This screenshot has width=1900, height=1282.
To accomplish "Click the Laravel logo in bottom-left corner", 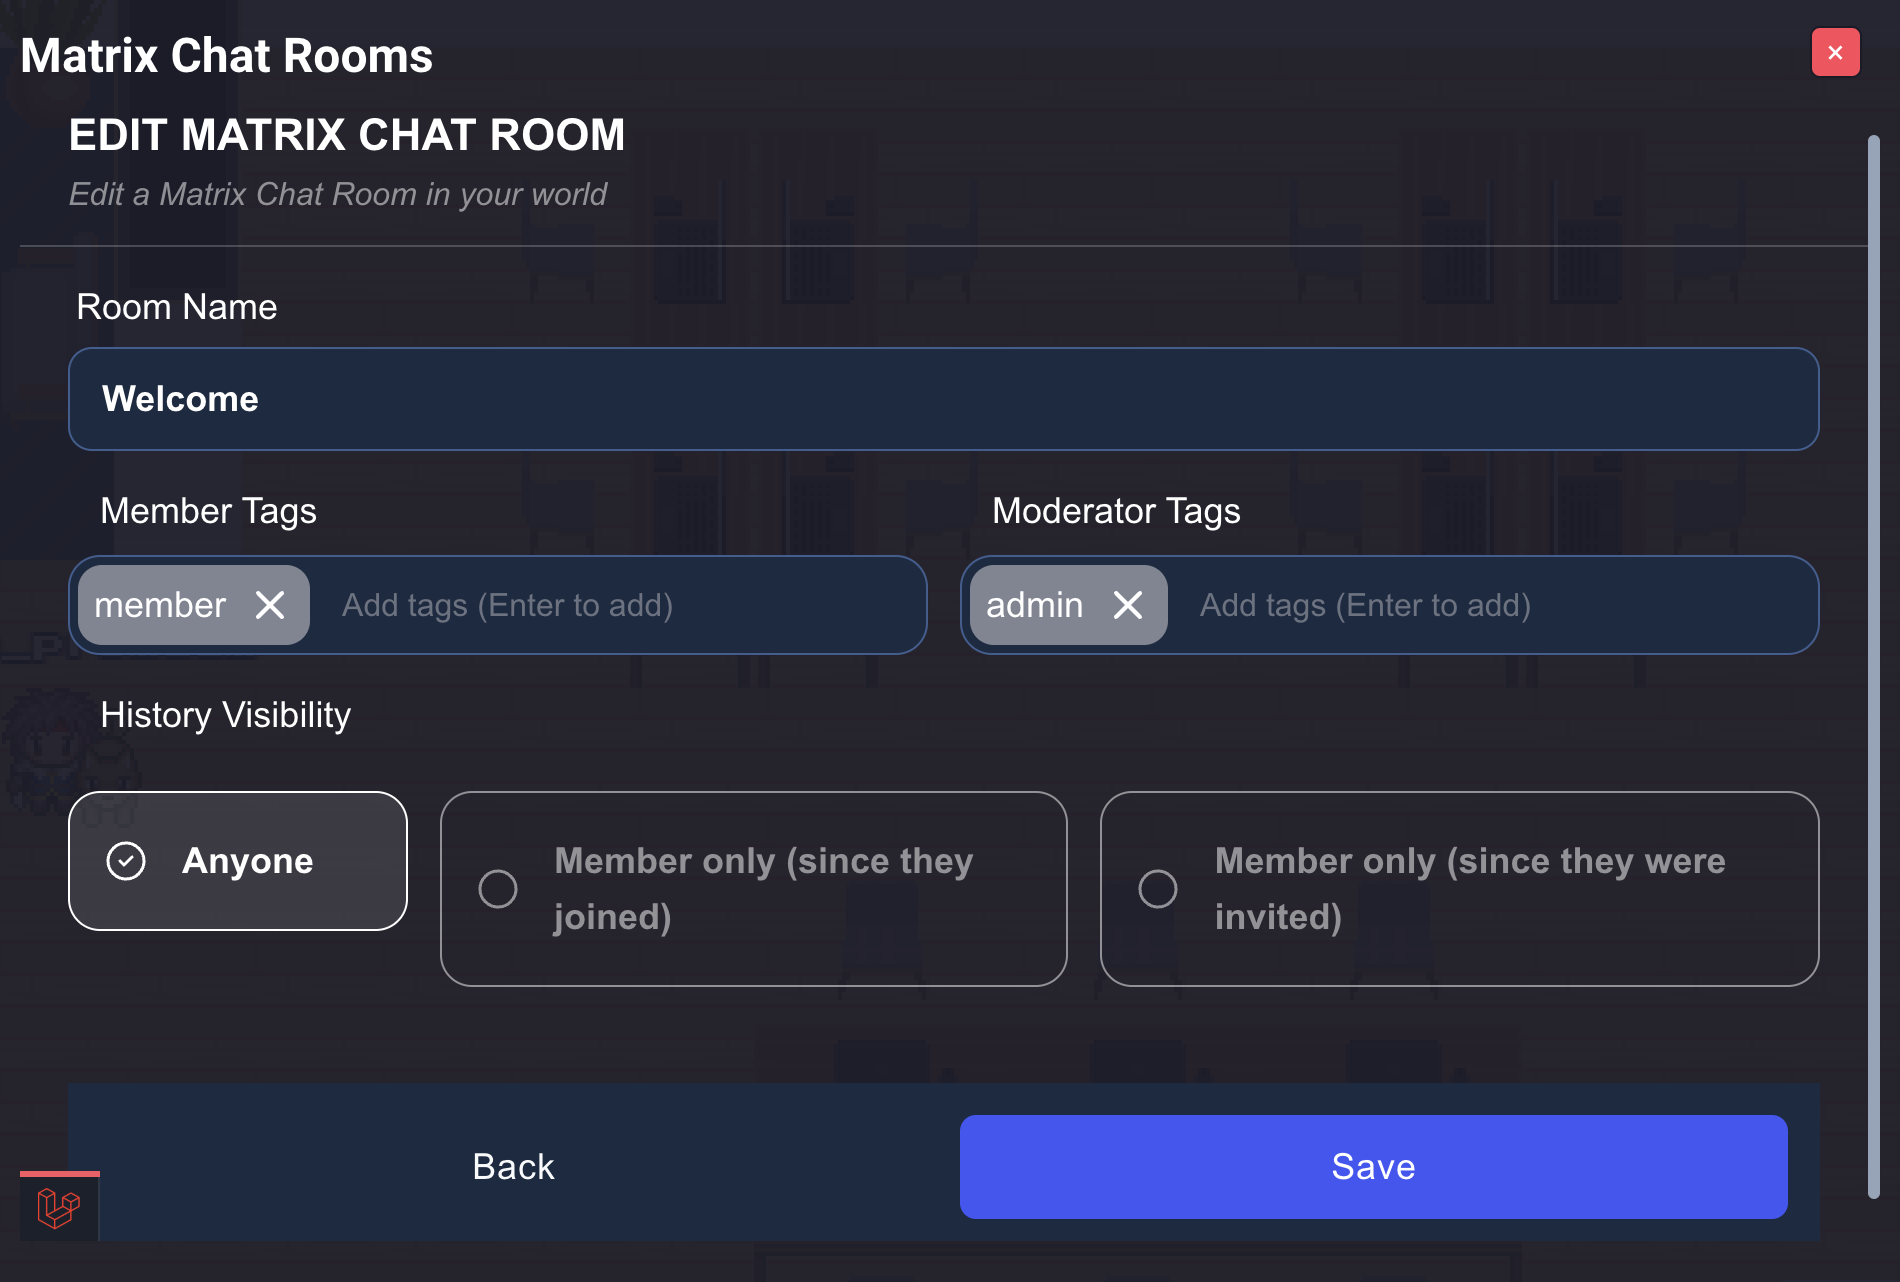I will coord(58,1208).
